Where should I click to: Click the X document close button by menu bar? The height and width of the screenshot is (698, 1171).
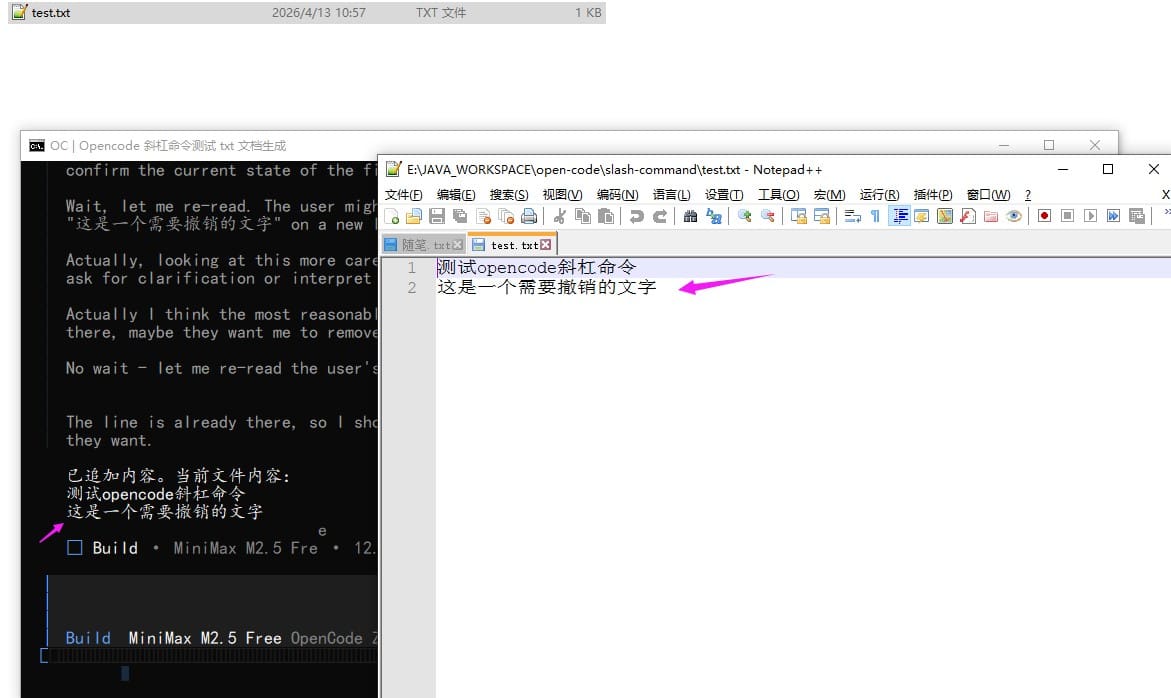point(1166,195)
